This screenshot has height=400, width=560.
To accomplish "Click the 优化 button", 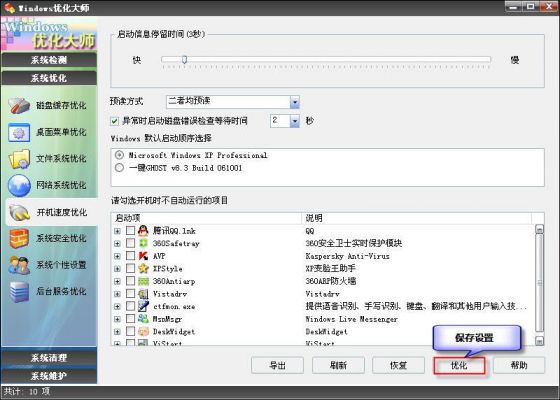I will (459, 365).
